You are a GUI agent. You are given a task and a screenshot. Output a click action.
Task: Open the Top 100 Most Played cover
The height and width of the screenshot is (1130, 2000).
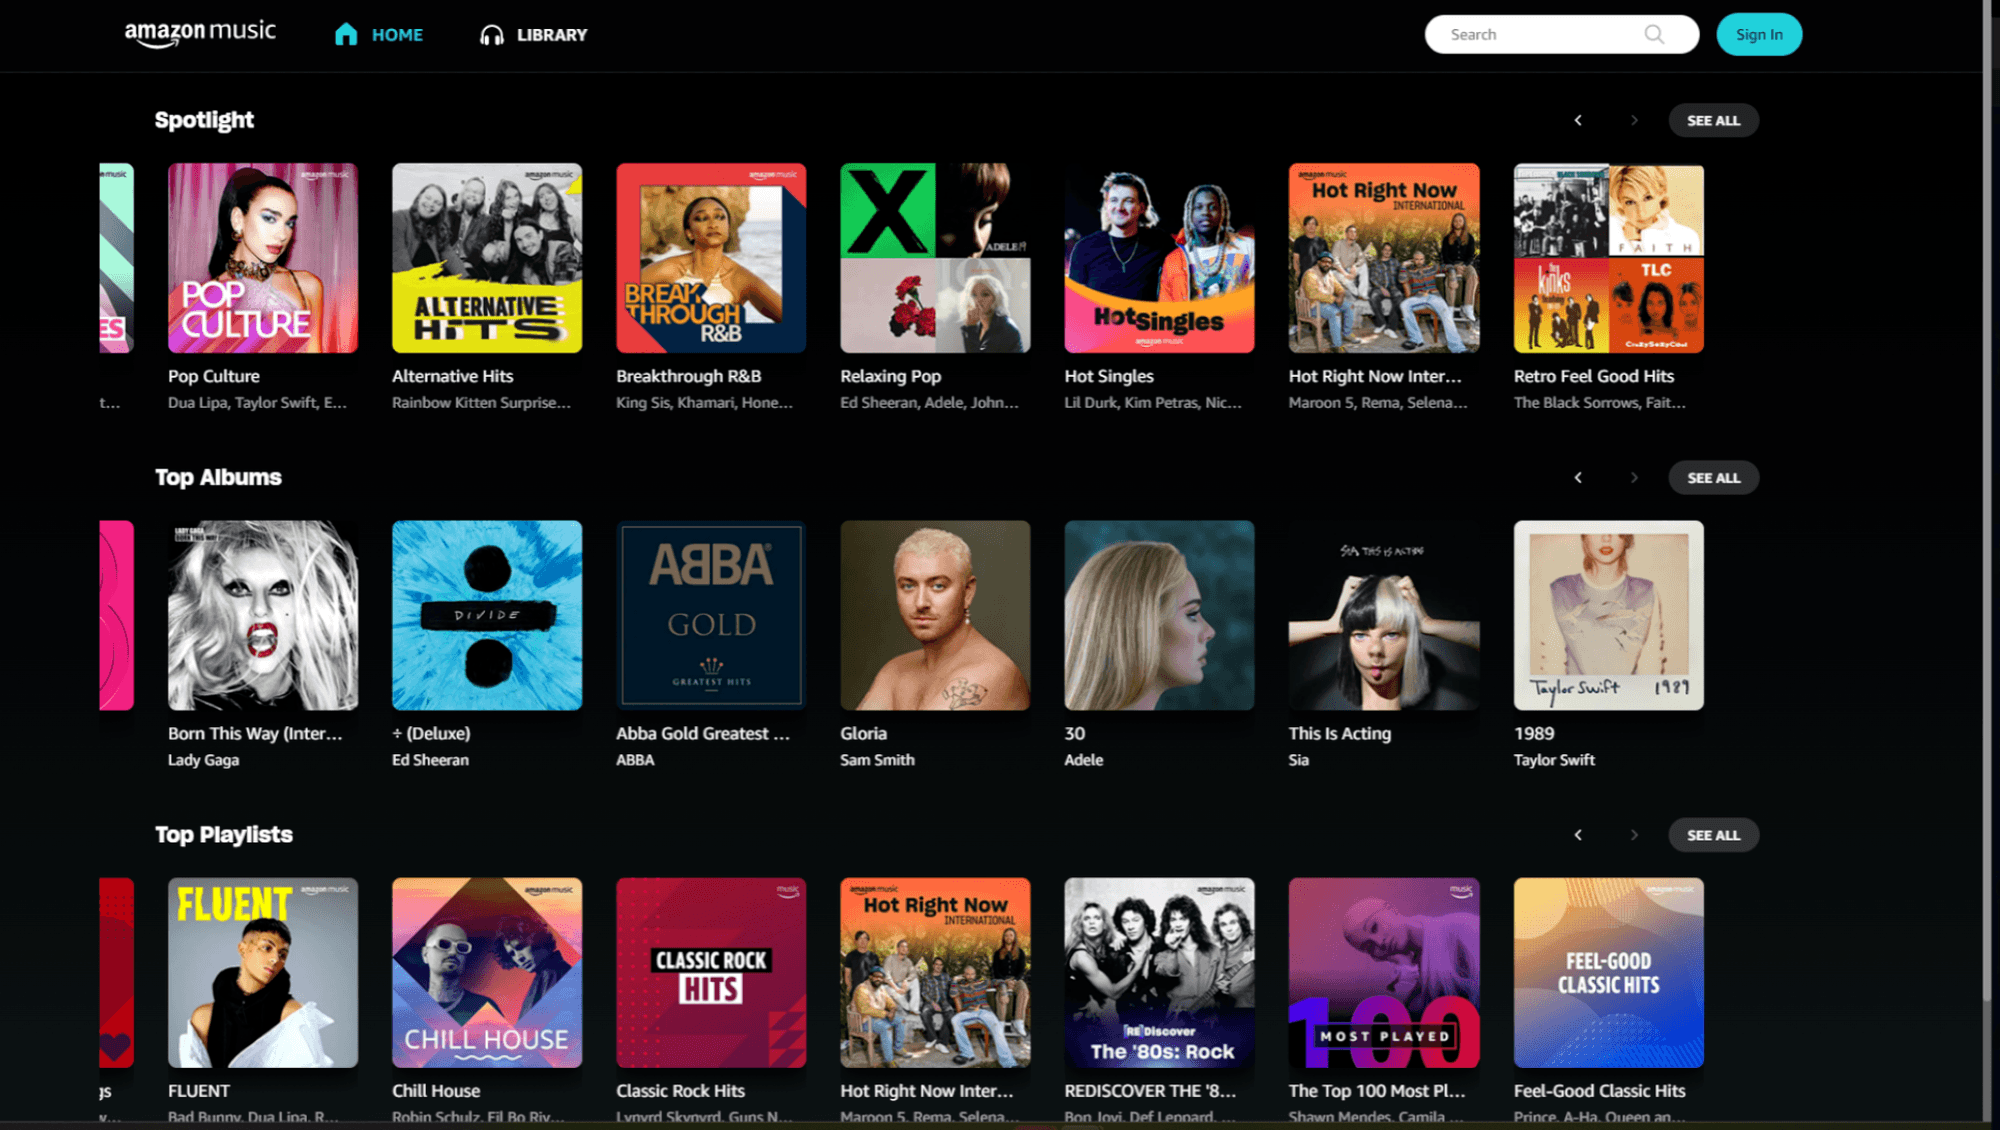[1384, 973]
